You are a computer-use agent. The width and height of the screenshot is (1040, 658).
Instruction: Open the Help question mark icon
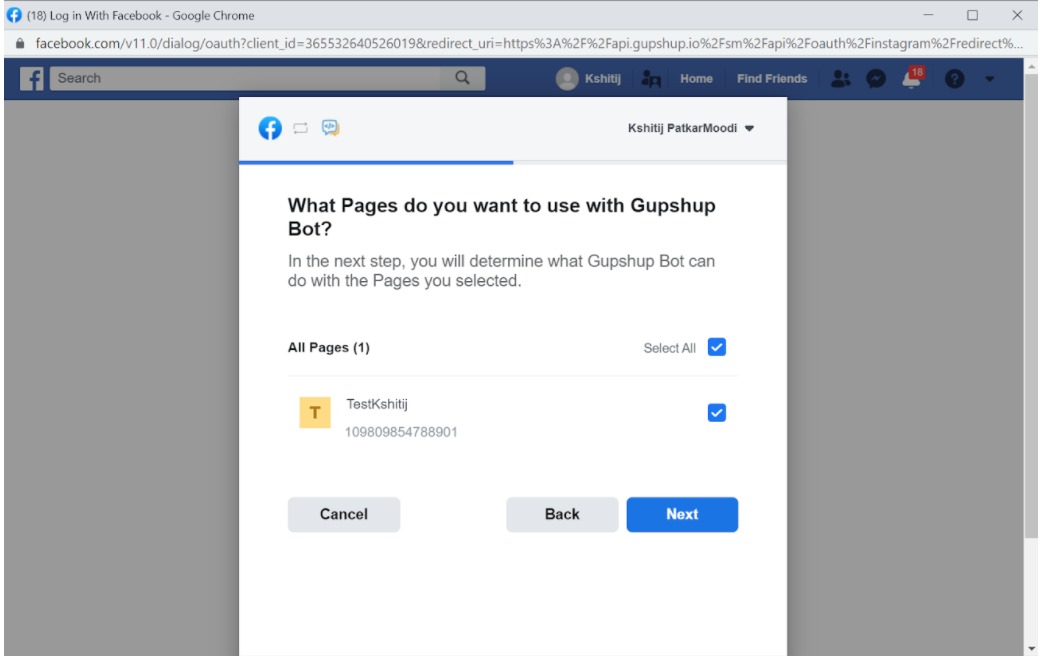(x=954, y=78)
